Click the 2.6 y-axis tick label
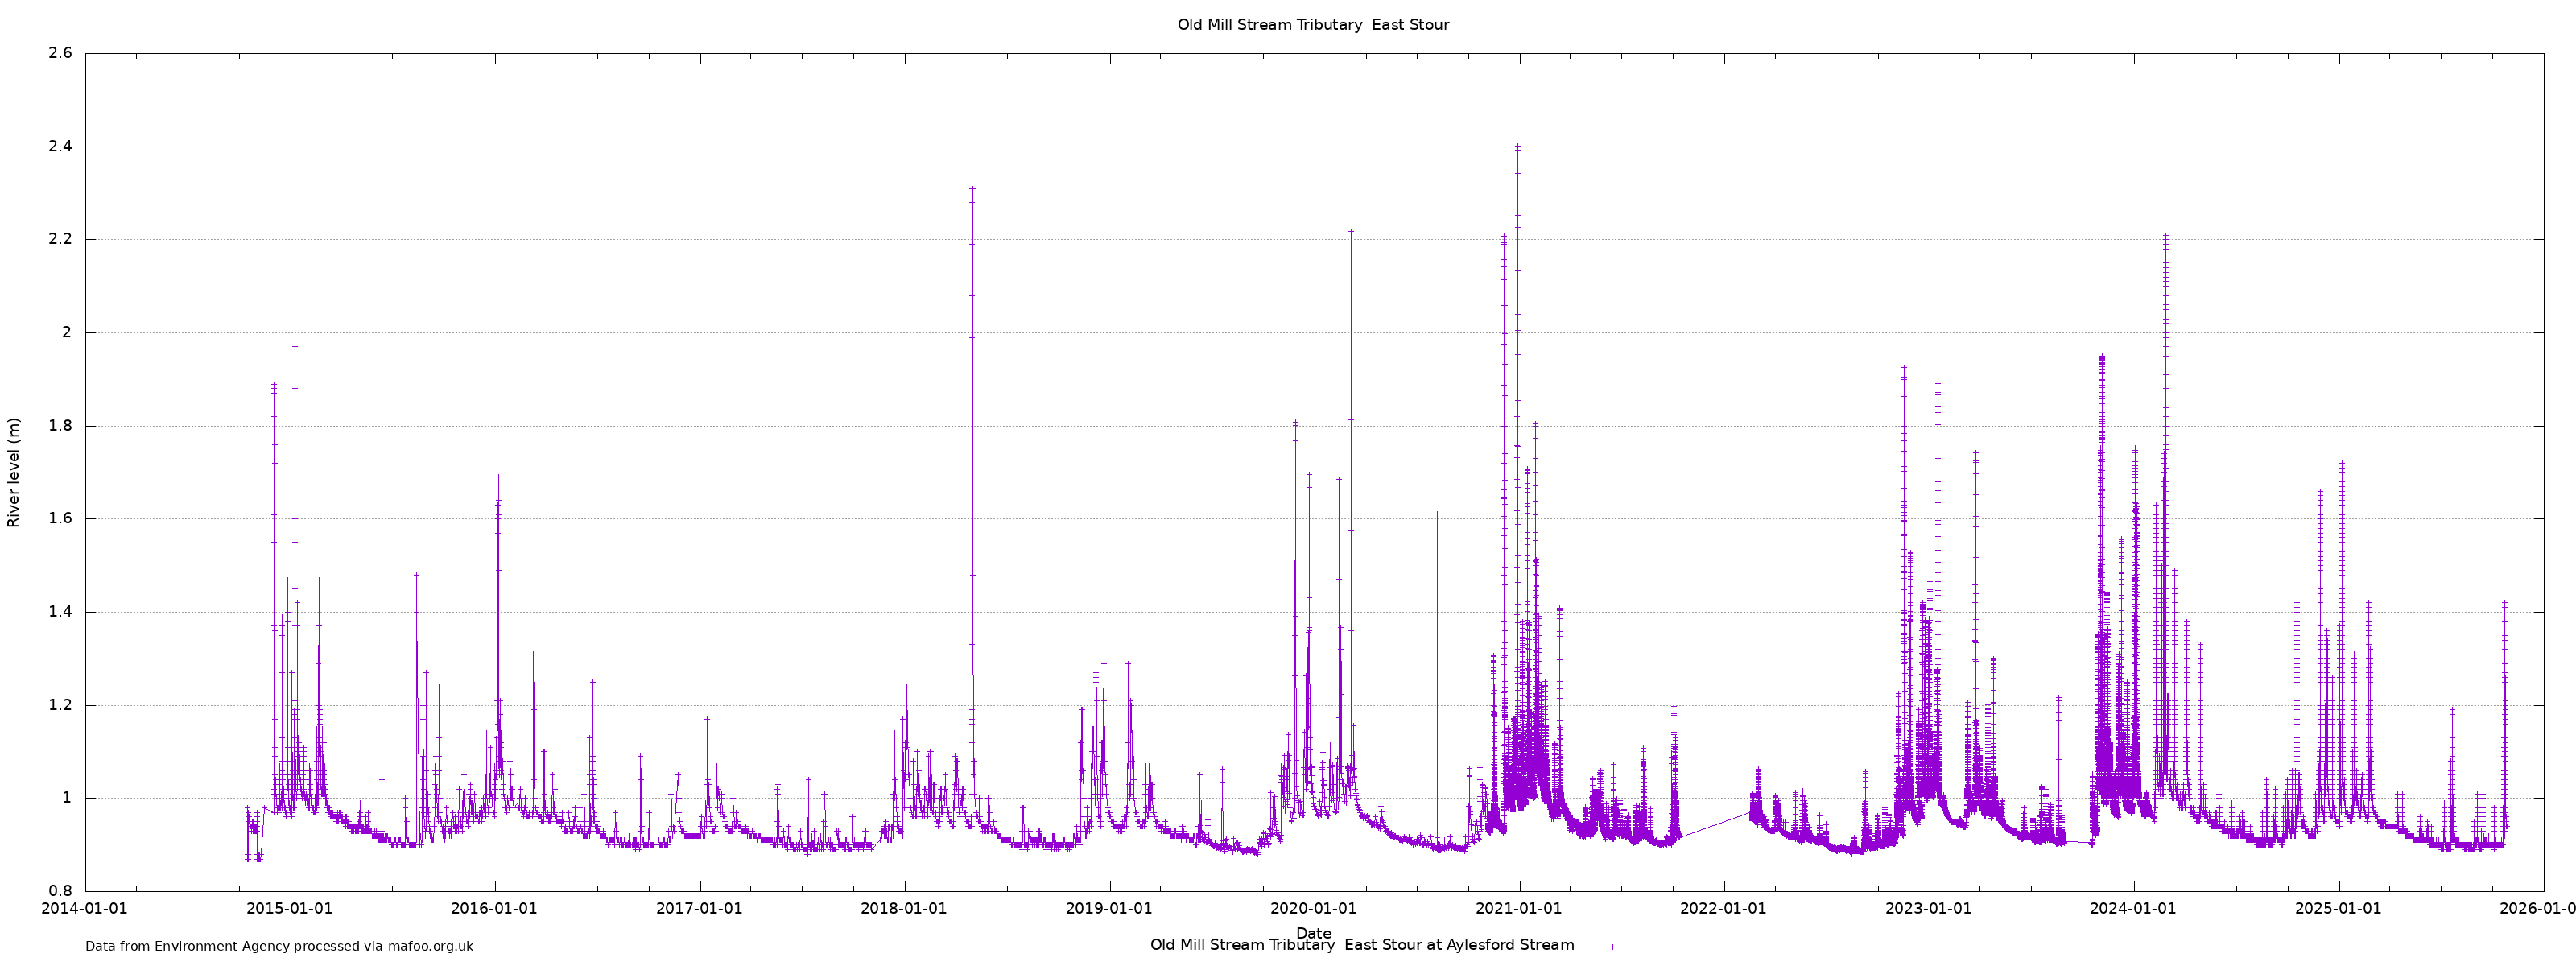The width and height of the screenshot is (2576, 966). [60, 53]
